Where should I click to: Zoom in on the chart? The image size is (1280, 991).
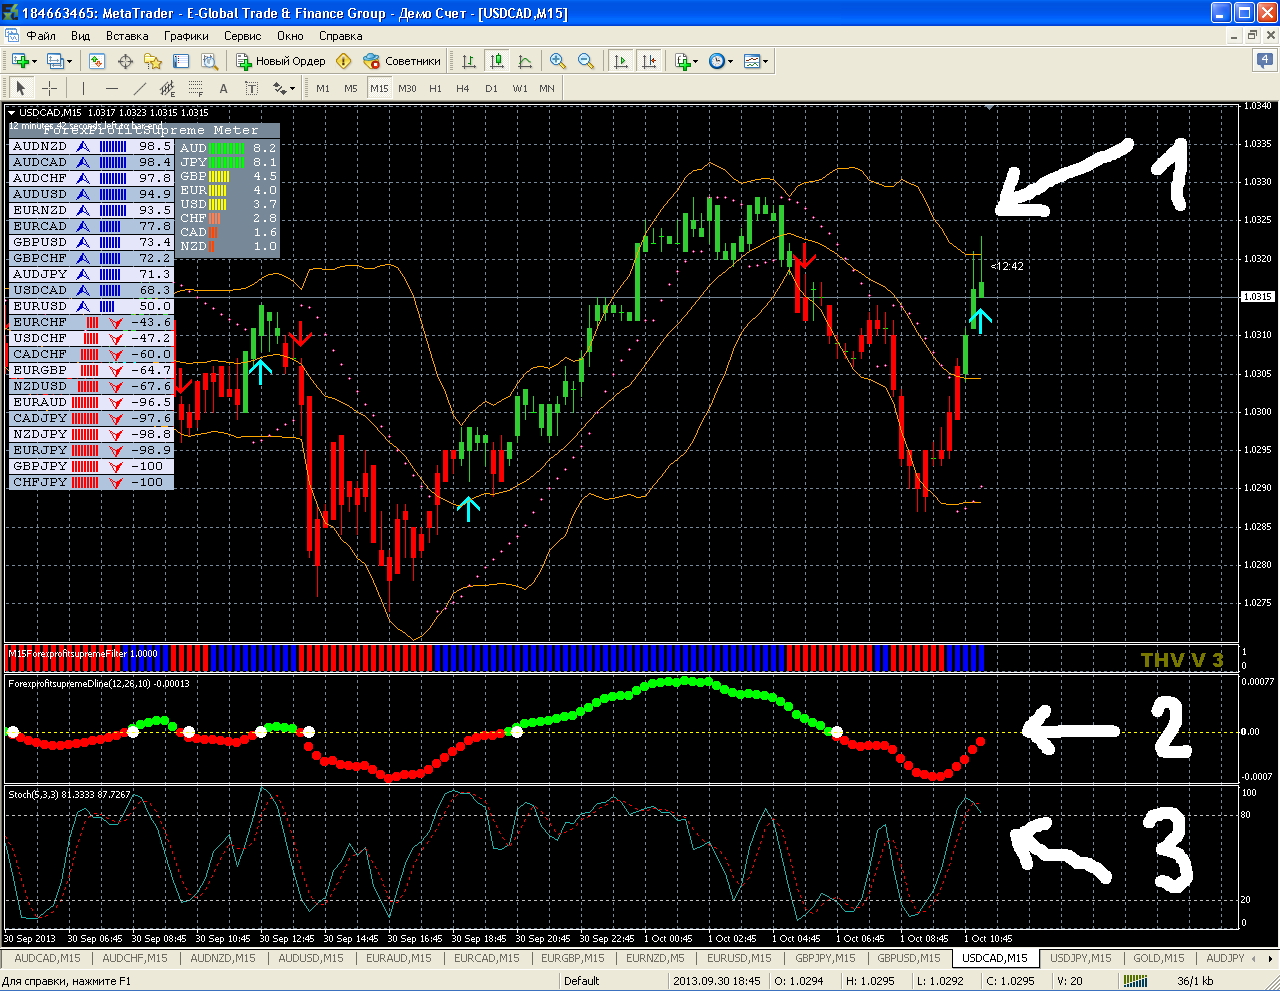click(558, 61)
